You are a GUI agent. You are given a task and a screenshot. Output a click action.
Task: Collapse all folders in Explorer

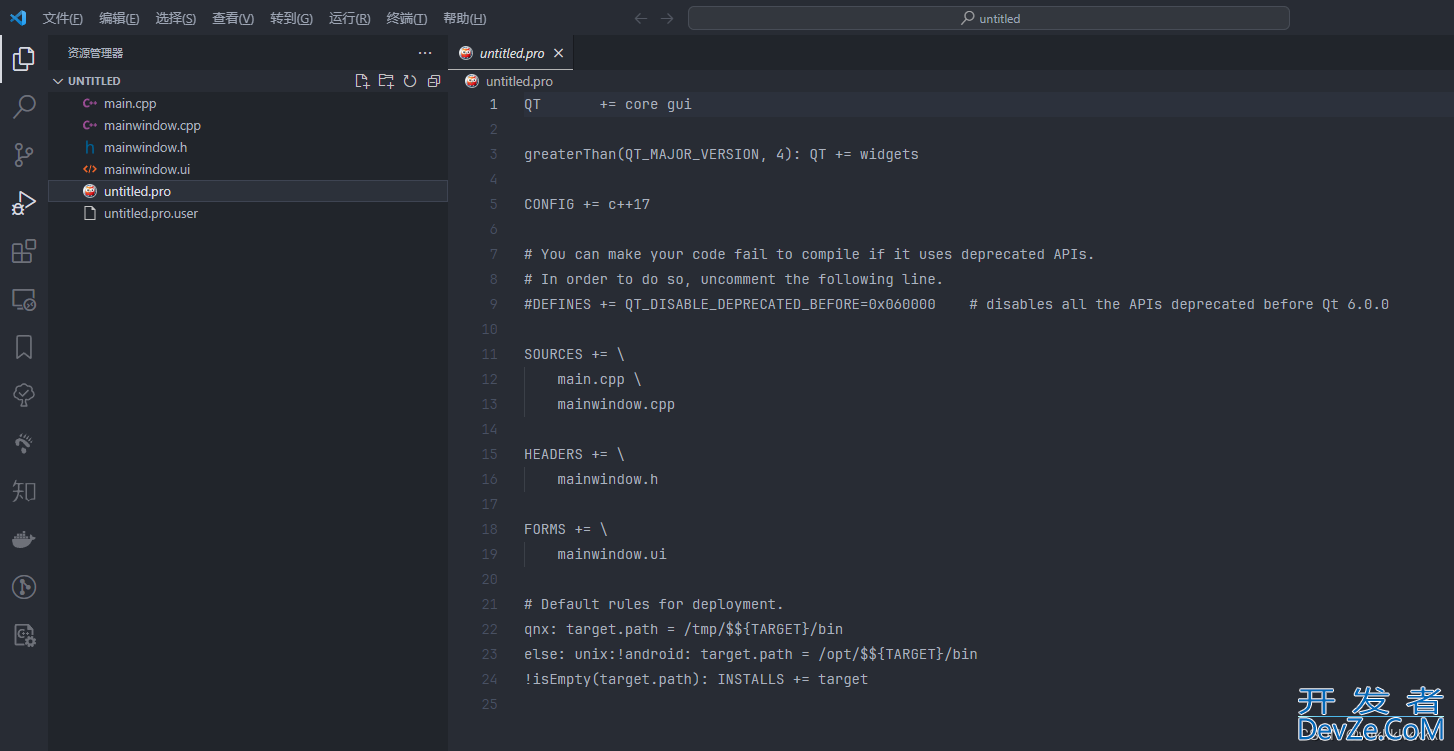tap(434, 81)
